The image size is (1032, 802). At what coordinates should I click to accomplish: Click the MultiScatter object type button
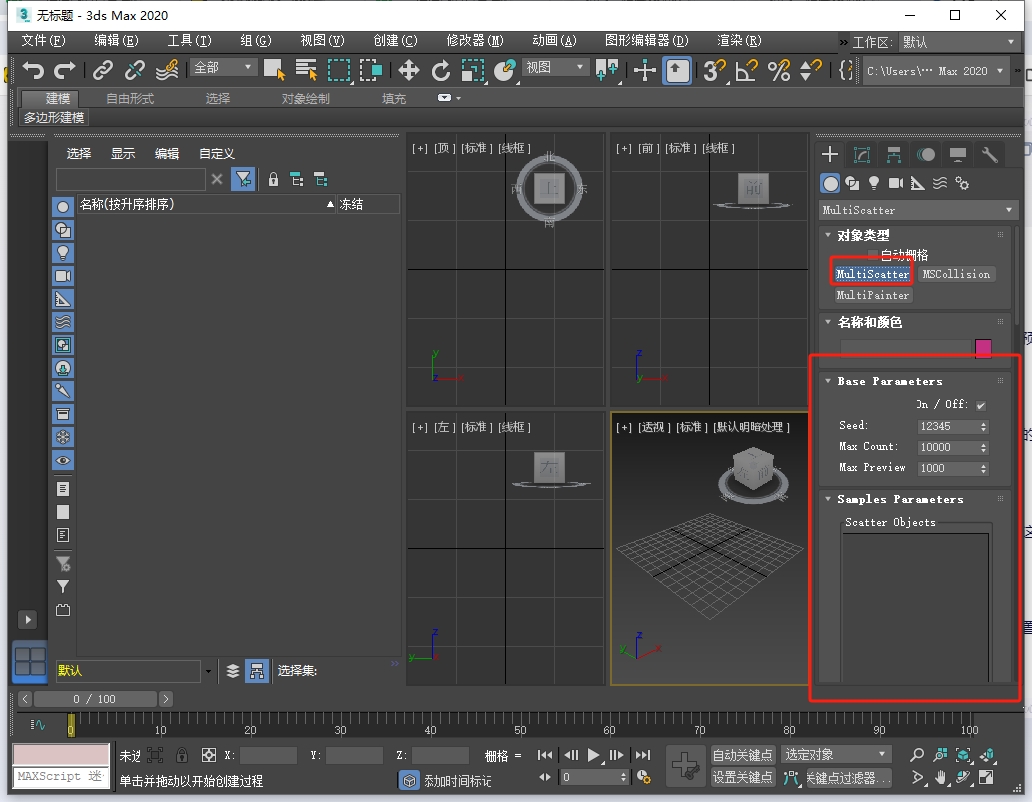[872, 274]
